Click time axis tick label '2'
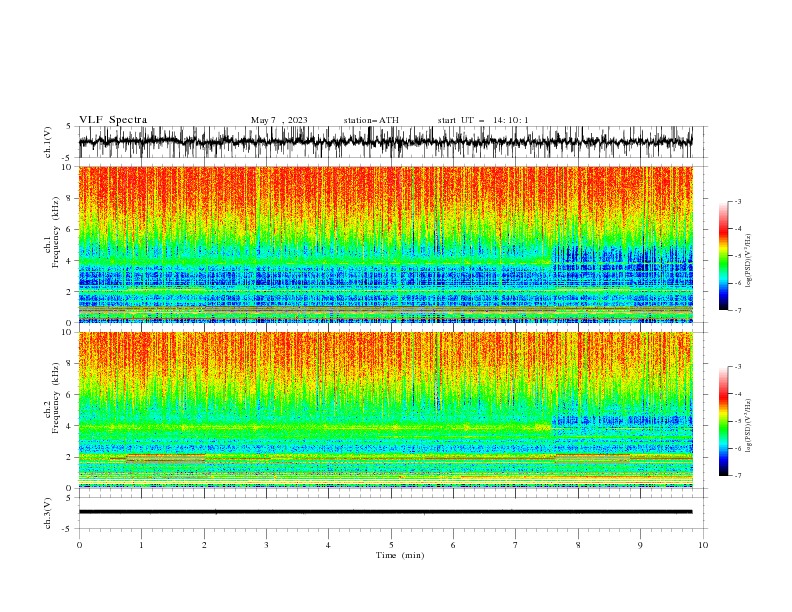 point(204,545)
